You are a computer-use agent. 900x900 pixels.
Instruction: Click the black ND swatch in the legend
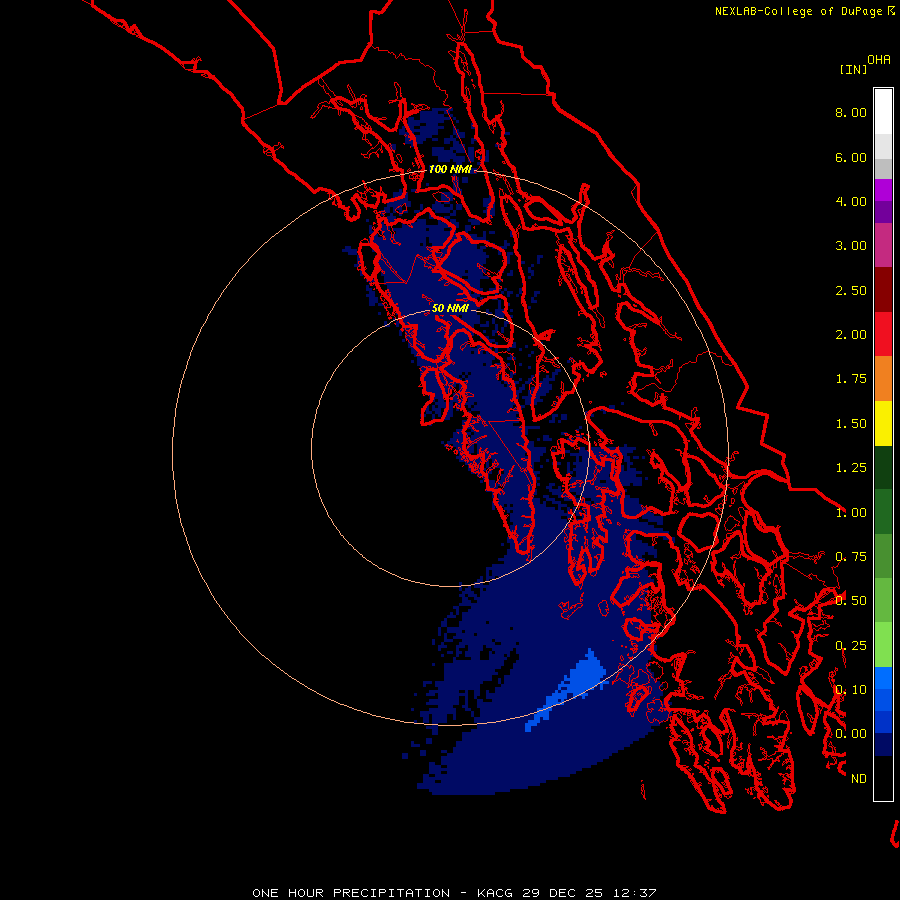883,778
